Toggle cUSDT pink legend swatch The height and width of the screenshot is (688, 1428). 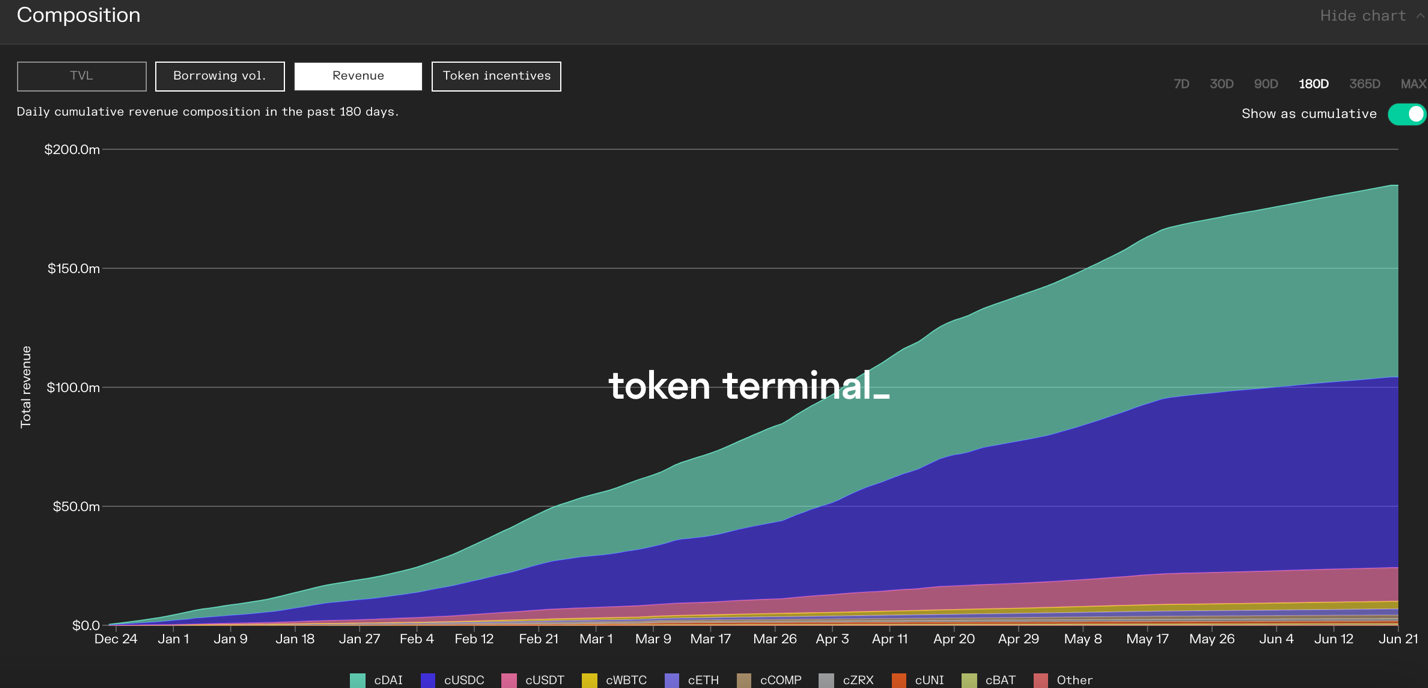point(509,680)
